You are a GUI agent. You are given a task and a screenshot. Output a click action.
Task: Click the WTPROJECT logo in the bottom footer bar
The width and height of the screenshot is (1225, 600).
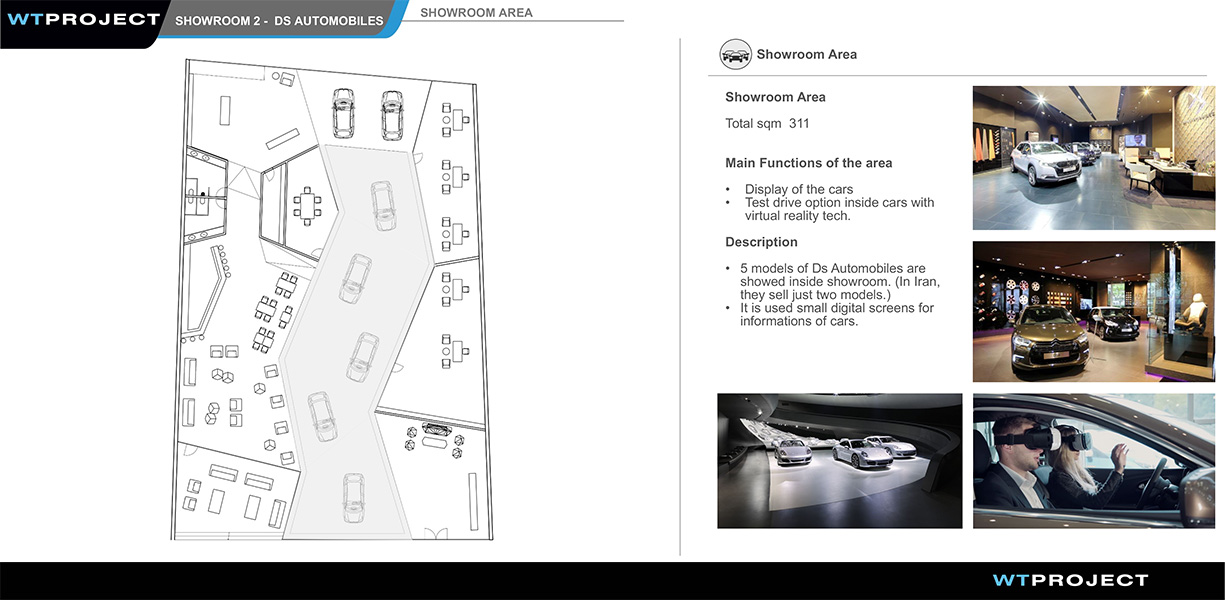[1070, 580]
